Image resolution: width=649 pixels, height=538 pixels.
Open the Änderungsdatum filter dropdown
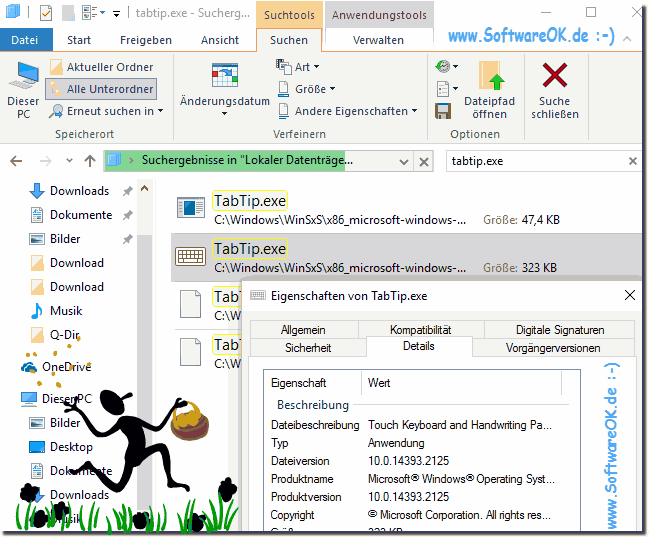(225, 90)
